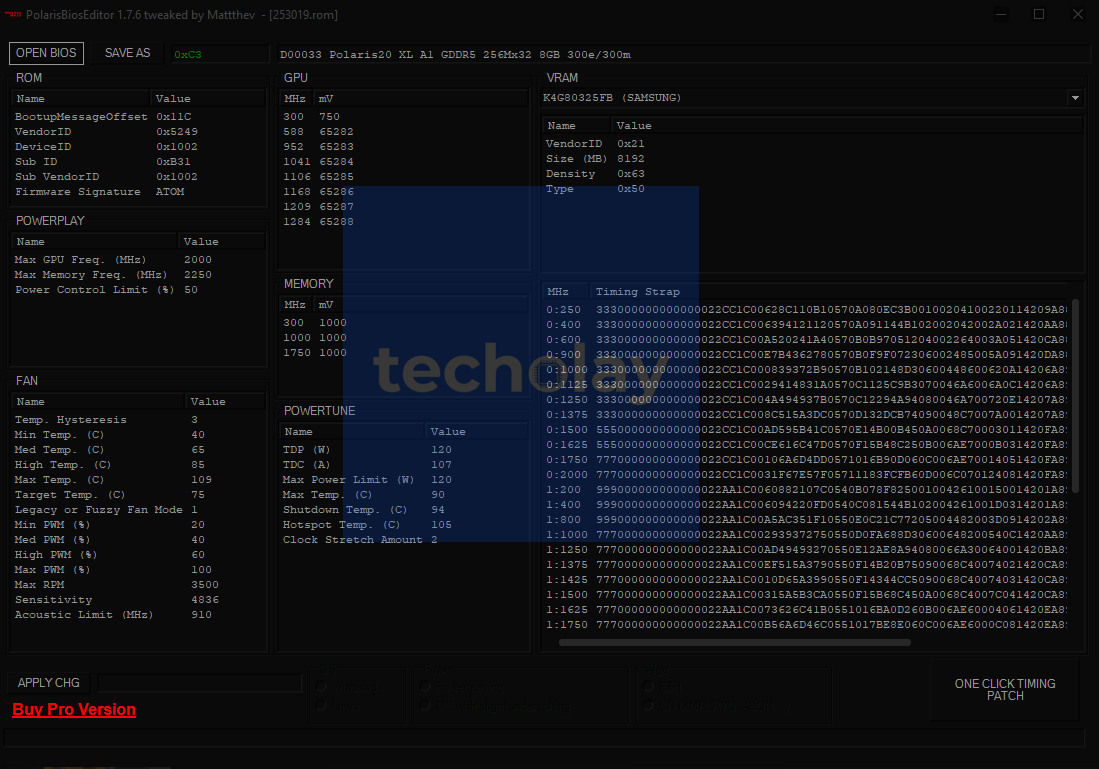Viewport: 1099px width, 769px height.
Task: Select the K4G80325FB (SAMSUNG) combo box
Action: click(812, 98)
